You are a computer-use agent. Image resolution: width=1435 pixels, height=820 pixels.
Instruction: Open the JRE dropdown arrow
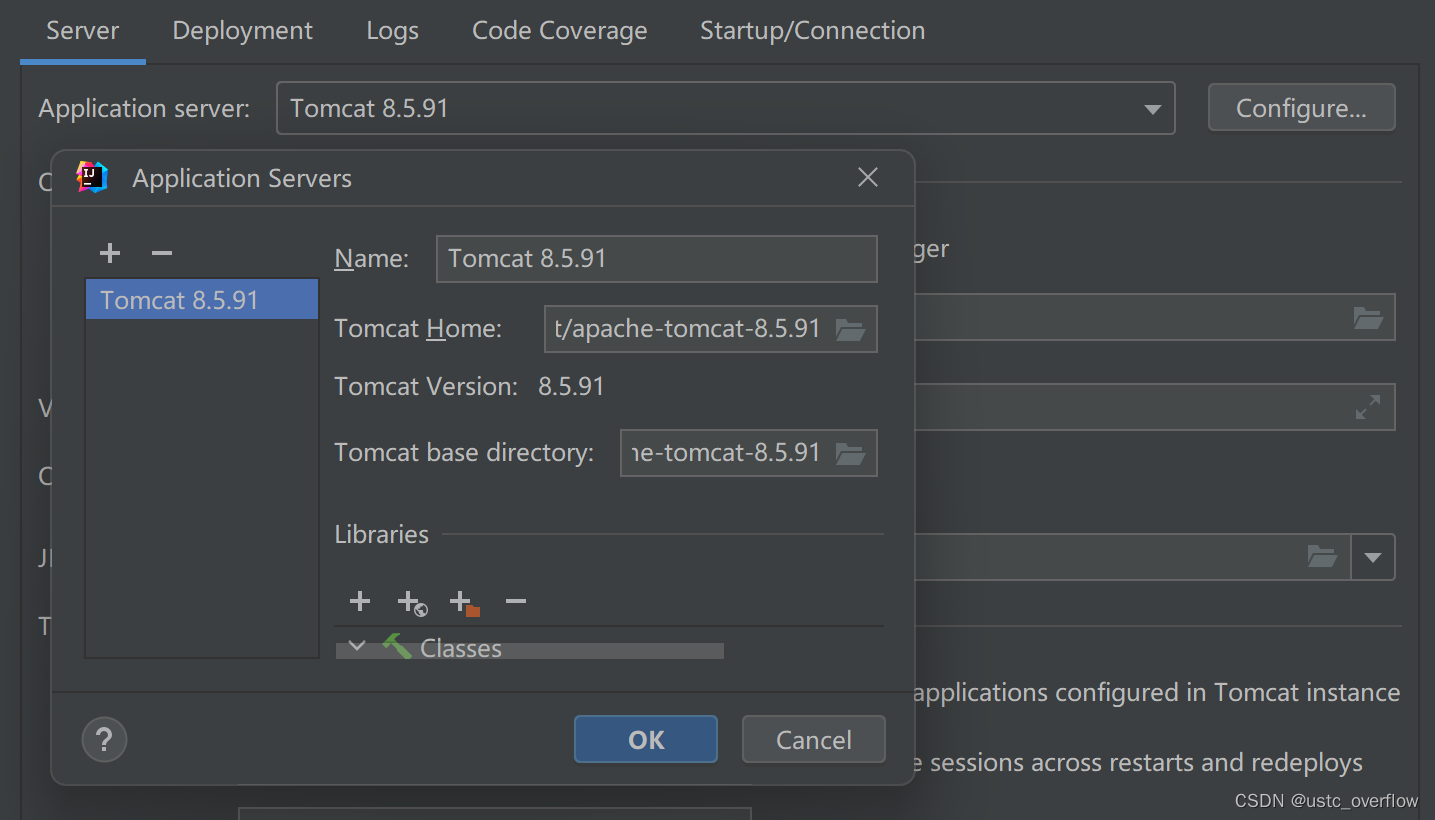1373,558
